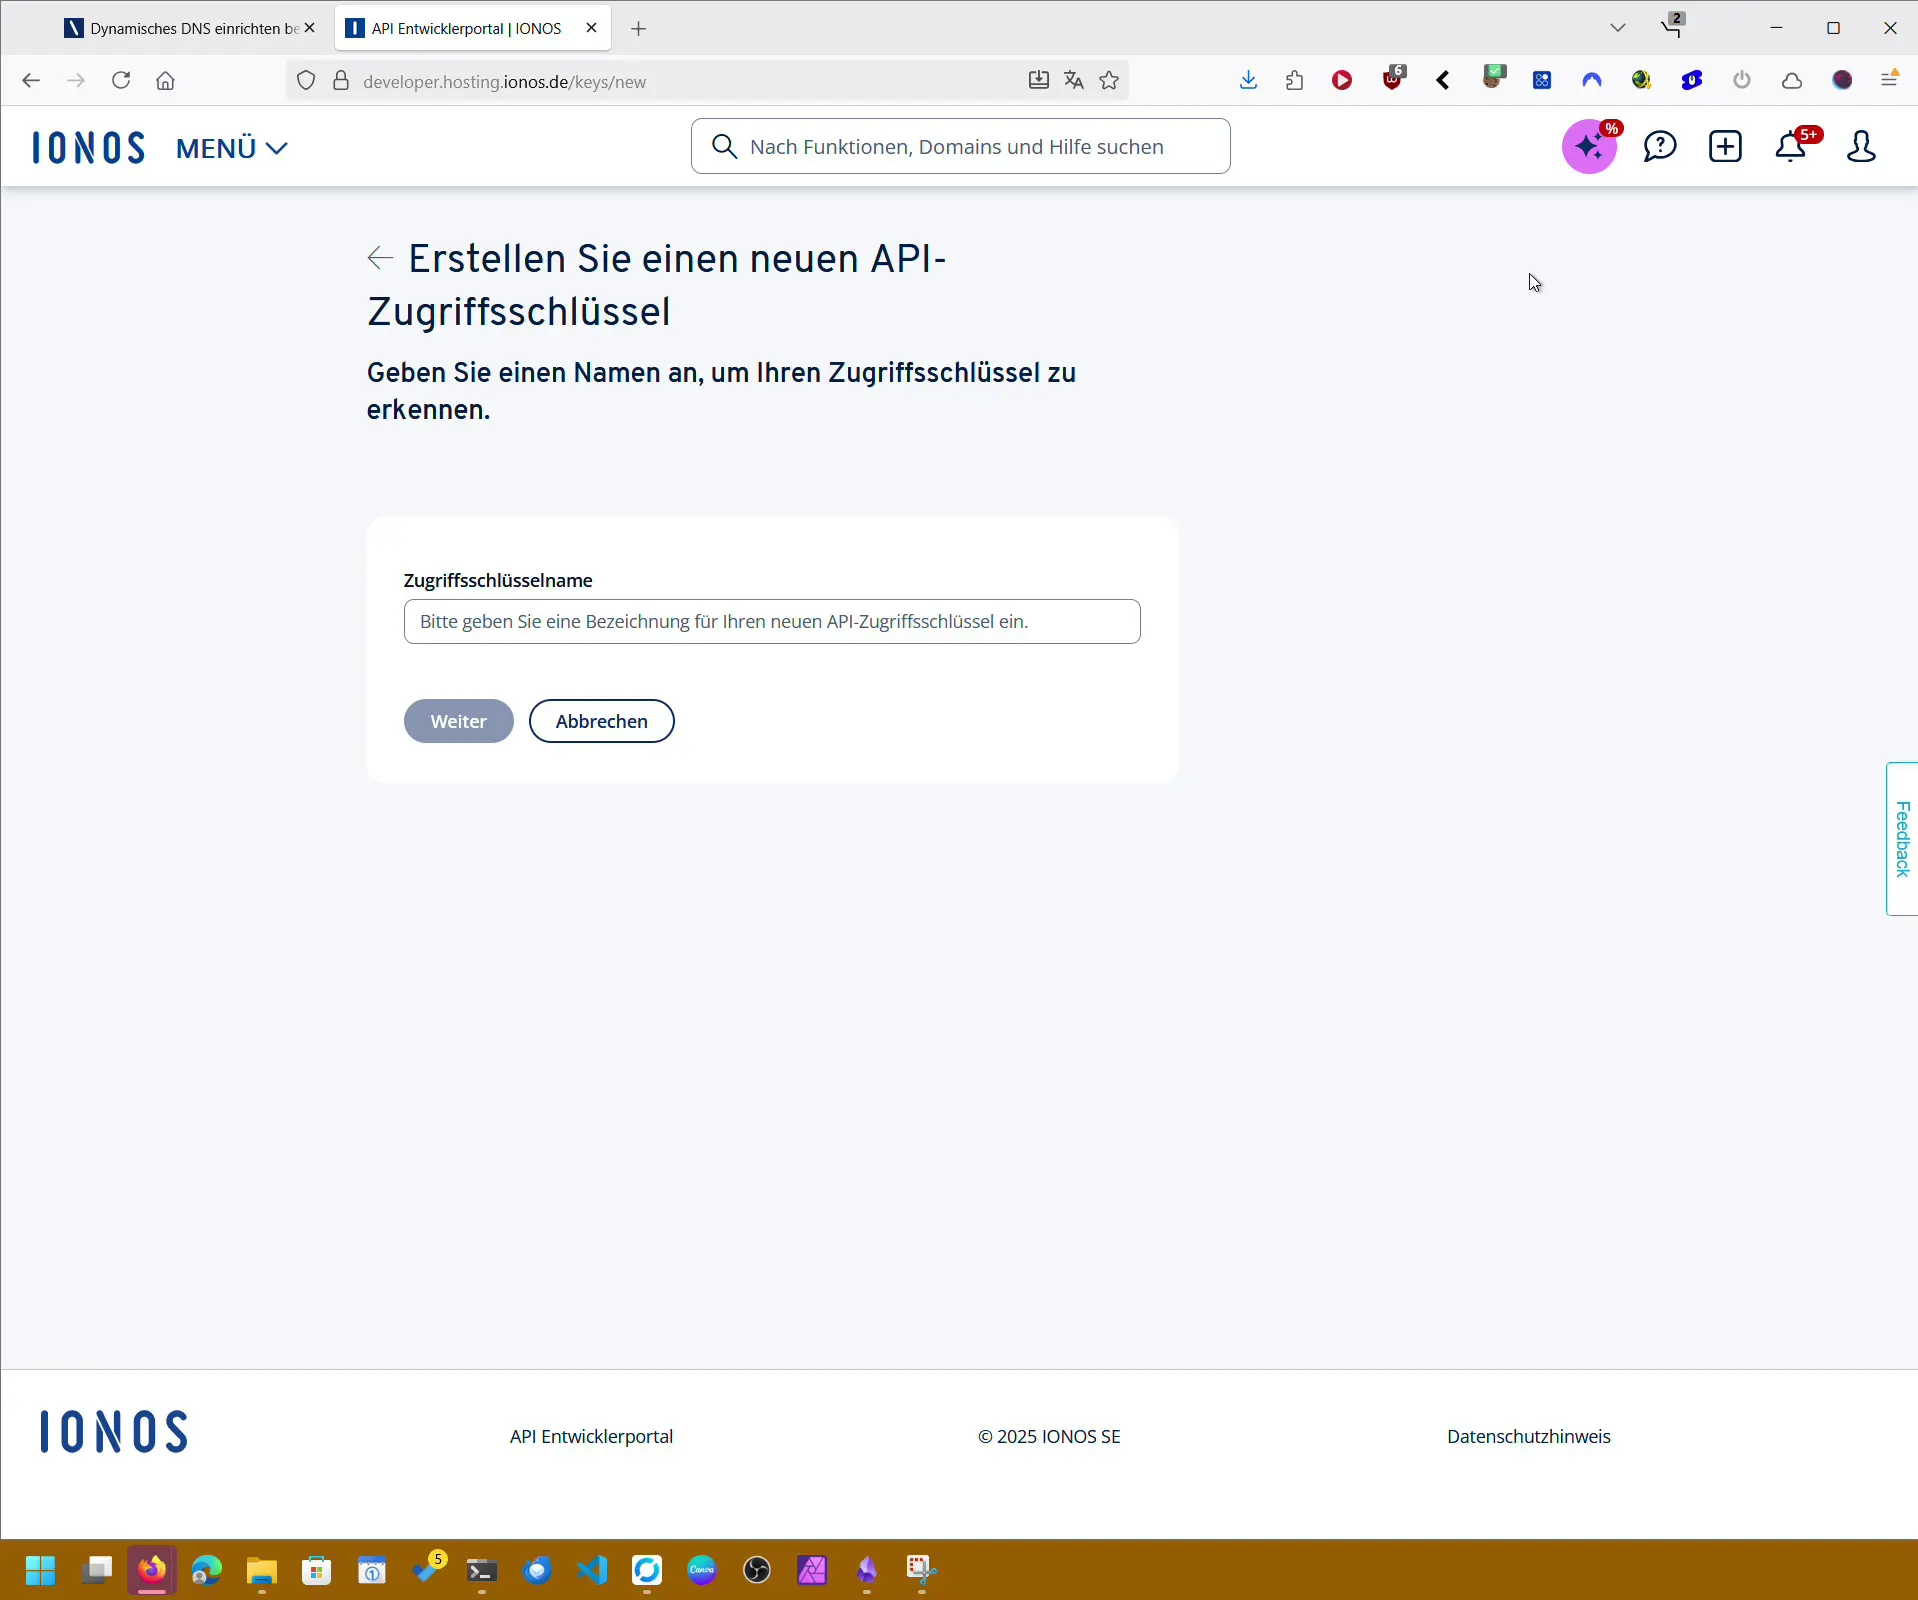Expand the MENÜ dropdown
Screen dimensions: 1918x1600
click(x=232, y=148)
